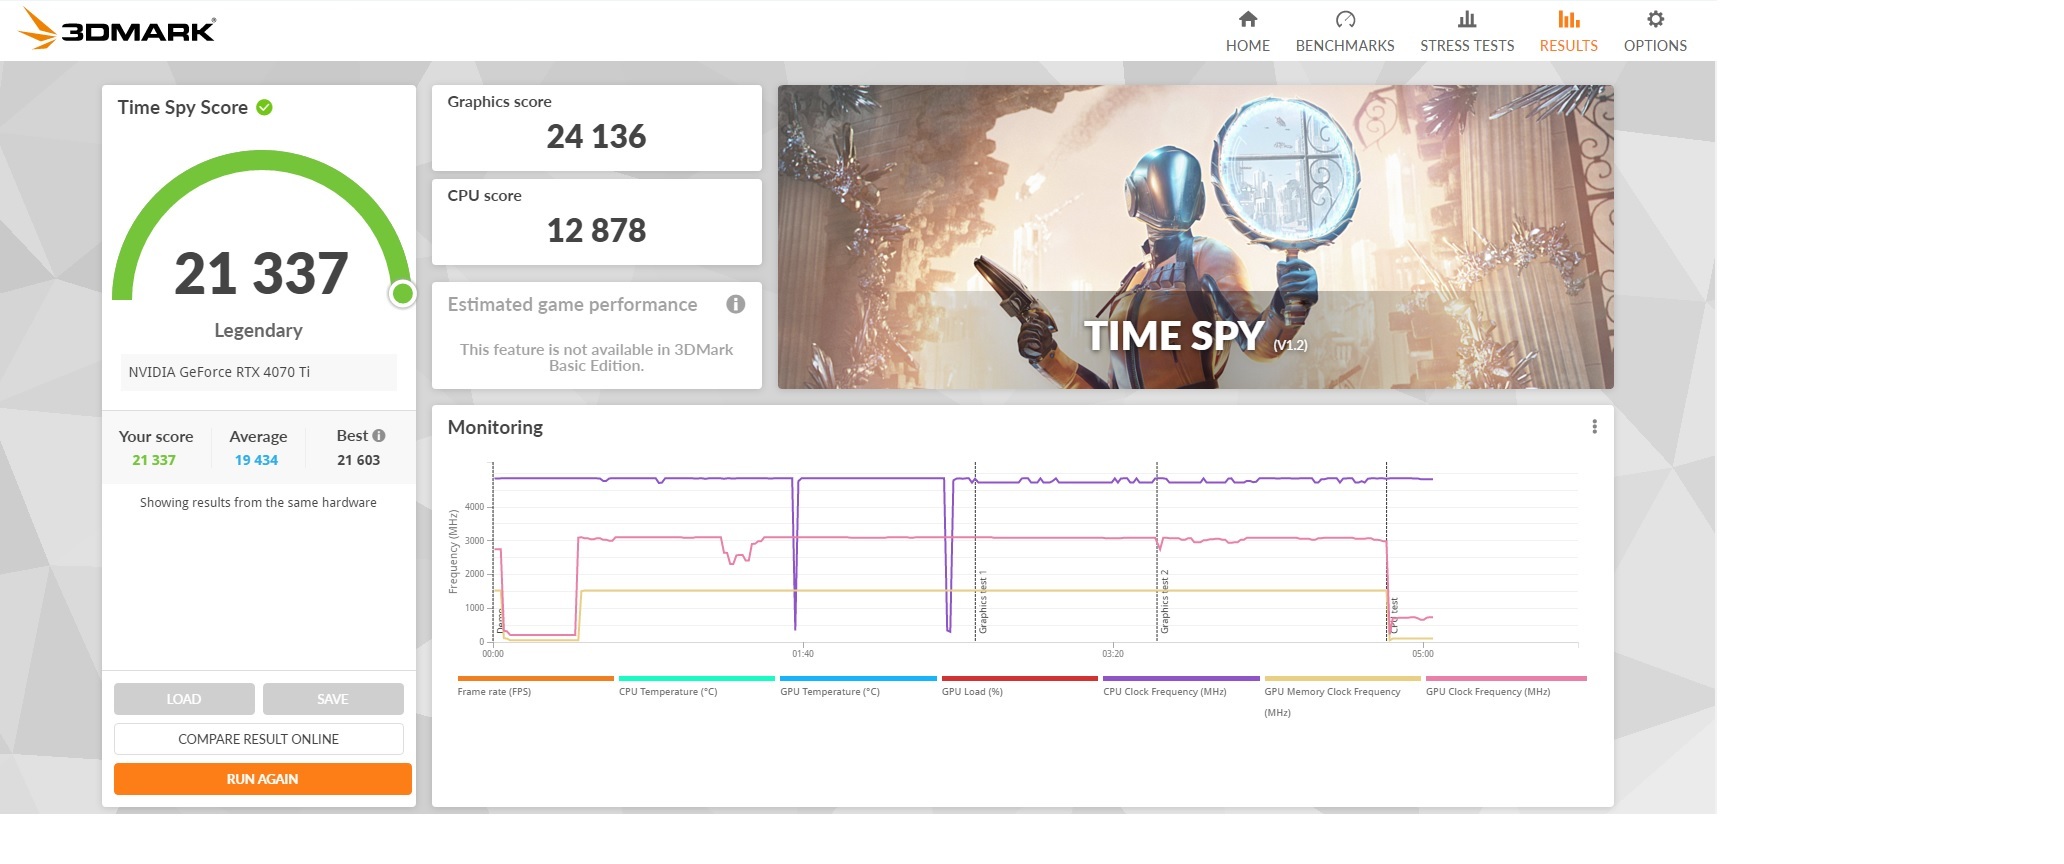
Task: Click "Showing results from the same hardware"
Action: pyautogui.click(x=258, y=503)
